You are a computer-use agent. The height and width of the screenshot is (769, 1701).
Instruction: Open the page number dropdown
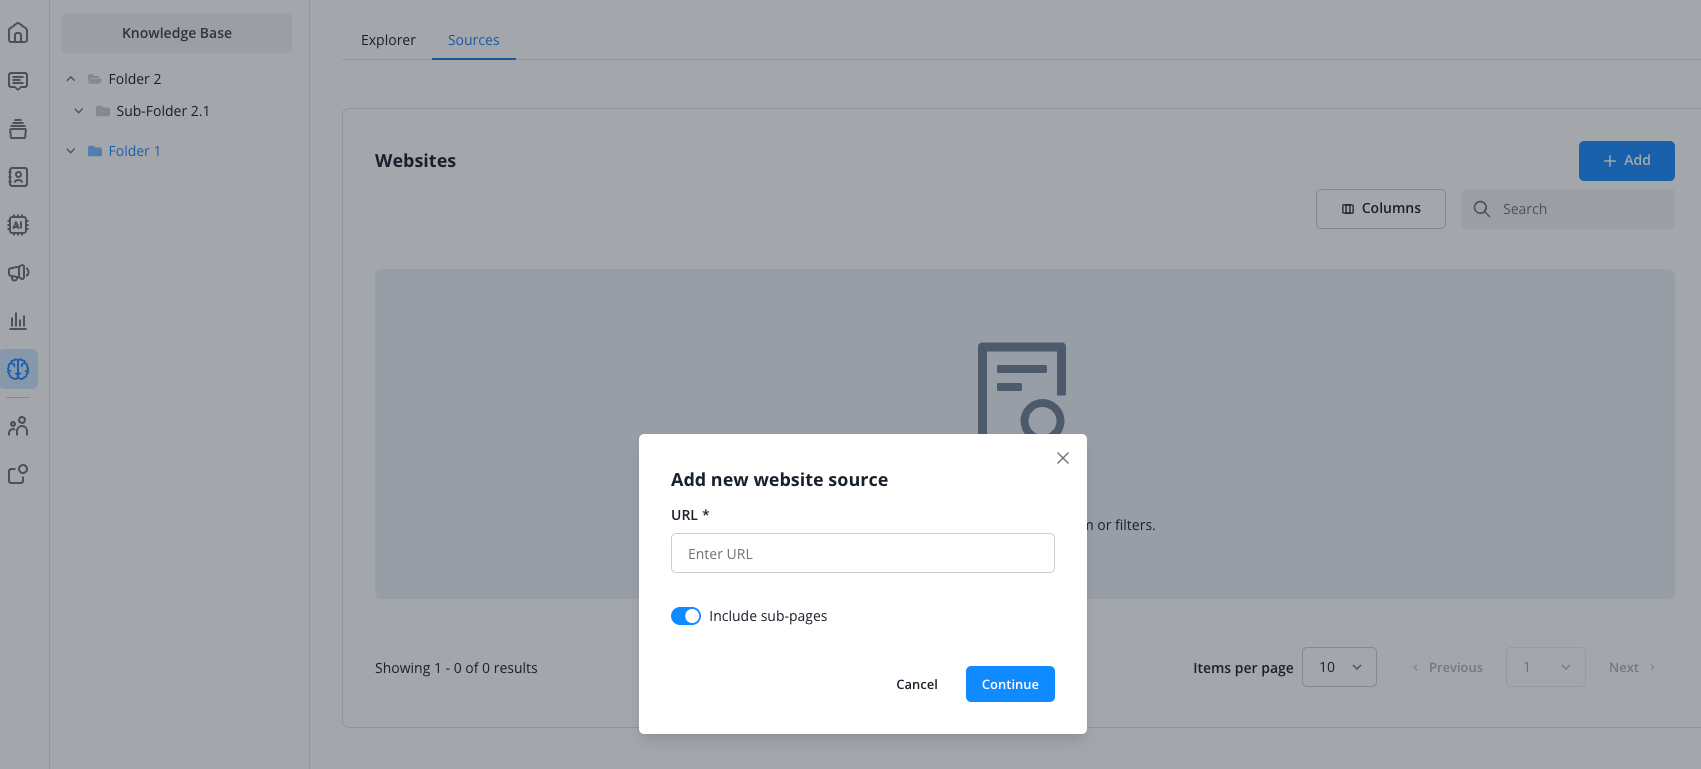[1546, 667]
